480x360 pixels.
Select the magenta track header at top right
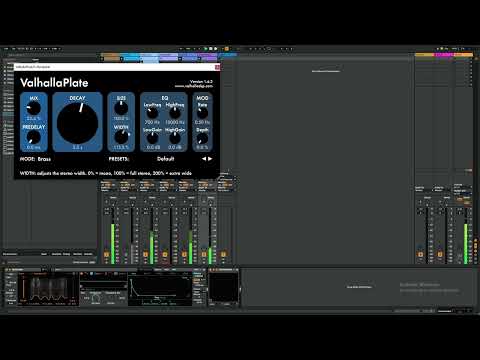pos(444,54)
